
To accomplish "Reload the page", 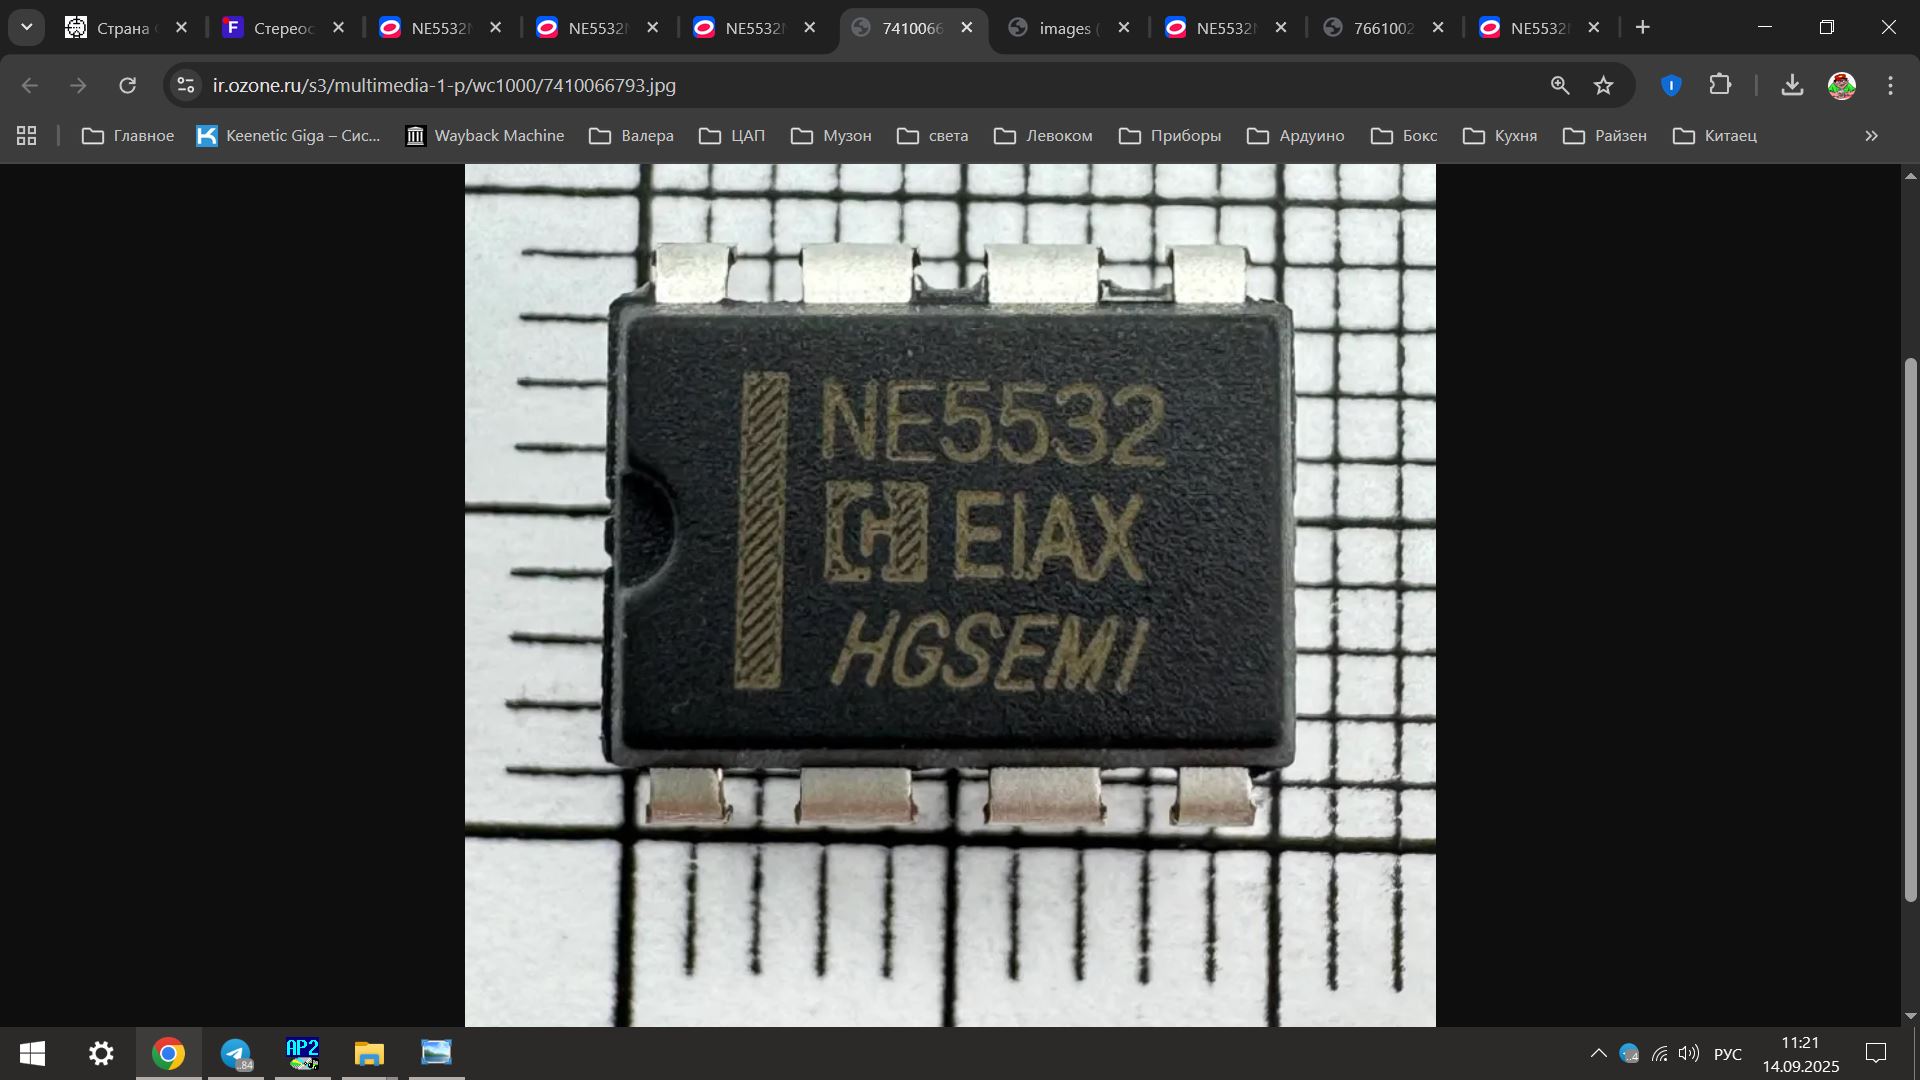I will click(x=127, y=86).
